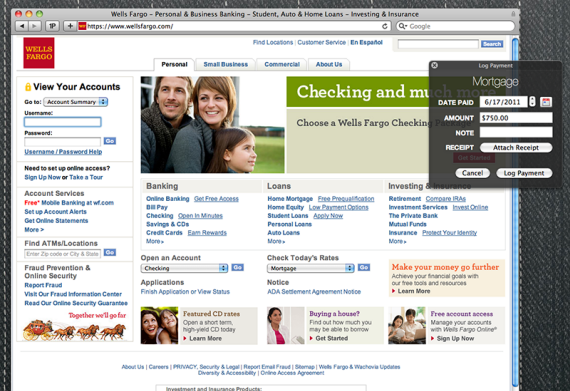The image size is (570, 391).
Task: Click the browser back arrow button
Action: click(x=22, y=26)
